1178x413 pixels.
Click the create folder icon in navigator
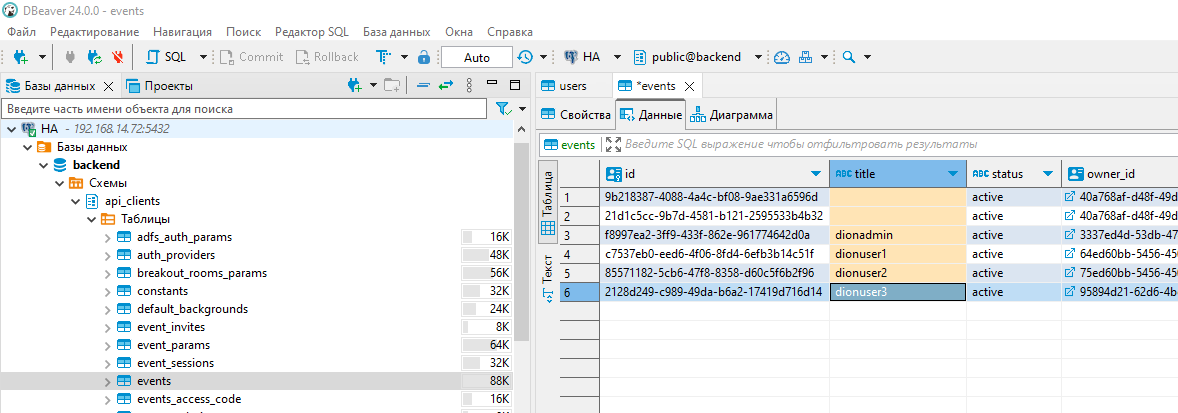click(x=392, y=86)
